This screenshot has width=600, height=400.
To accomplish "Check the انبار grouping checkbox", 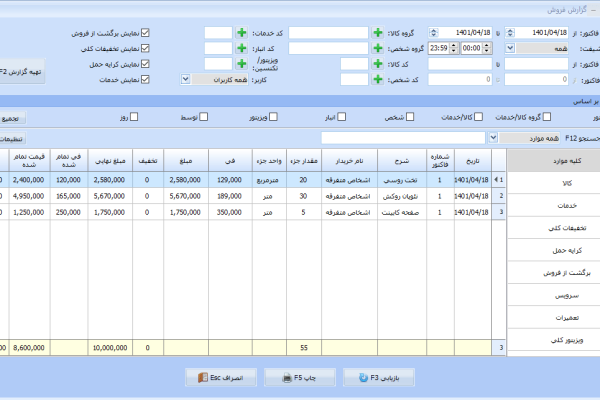I will (342, 117).
